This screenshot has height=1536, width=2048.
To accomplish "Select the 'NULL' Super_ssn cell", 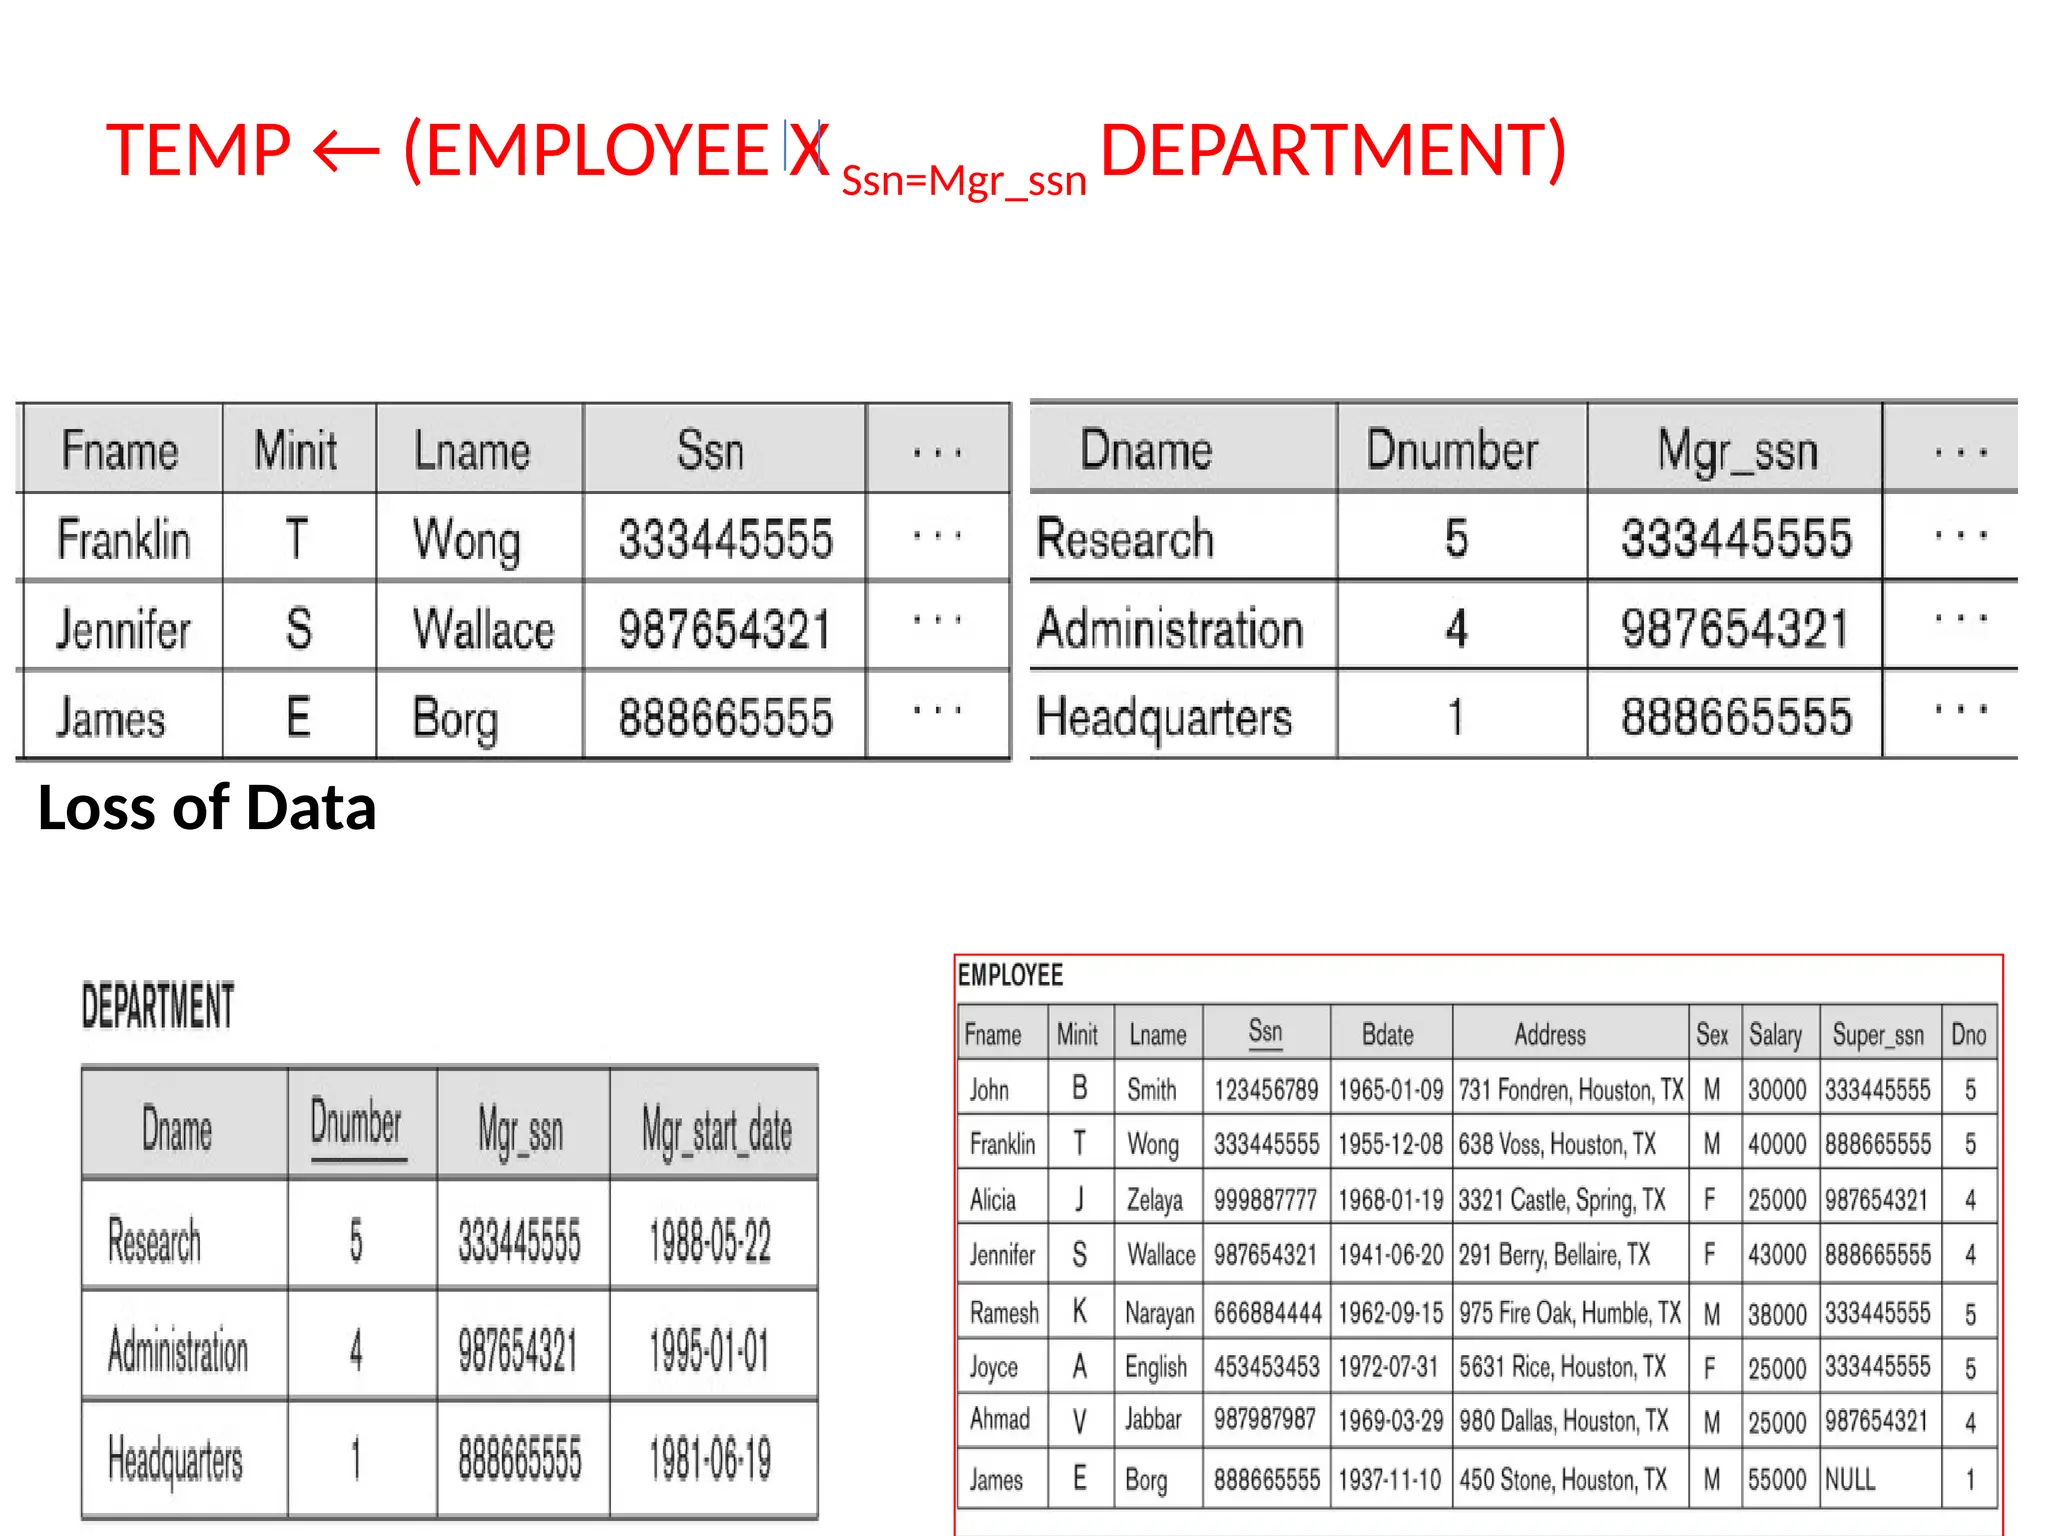I will [1850, 1479].
